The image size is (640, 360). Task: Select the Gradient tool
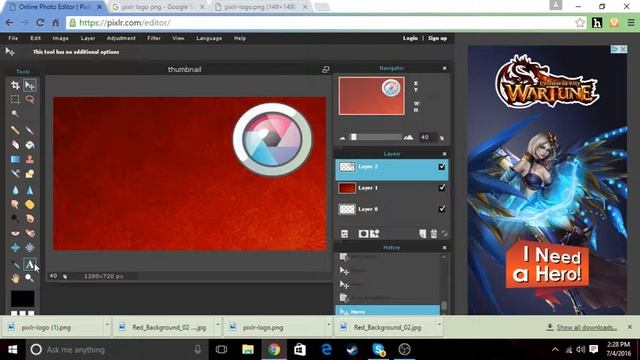coord(15,159)
